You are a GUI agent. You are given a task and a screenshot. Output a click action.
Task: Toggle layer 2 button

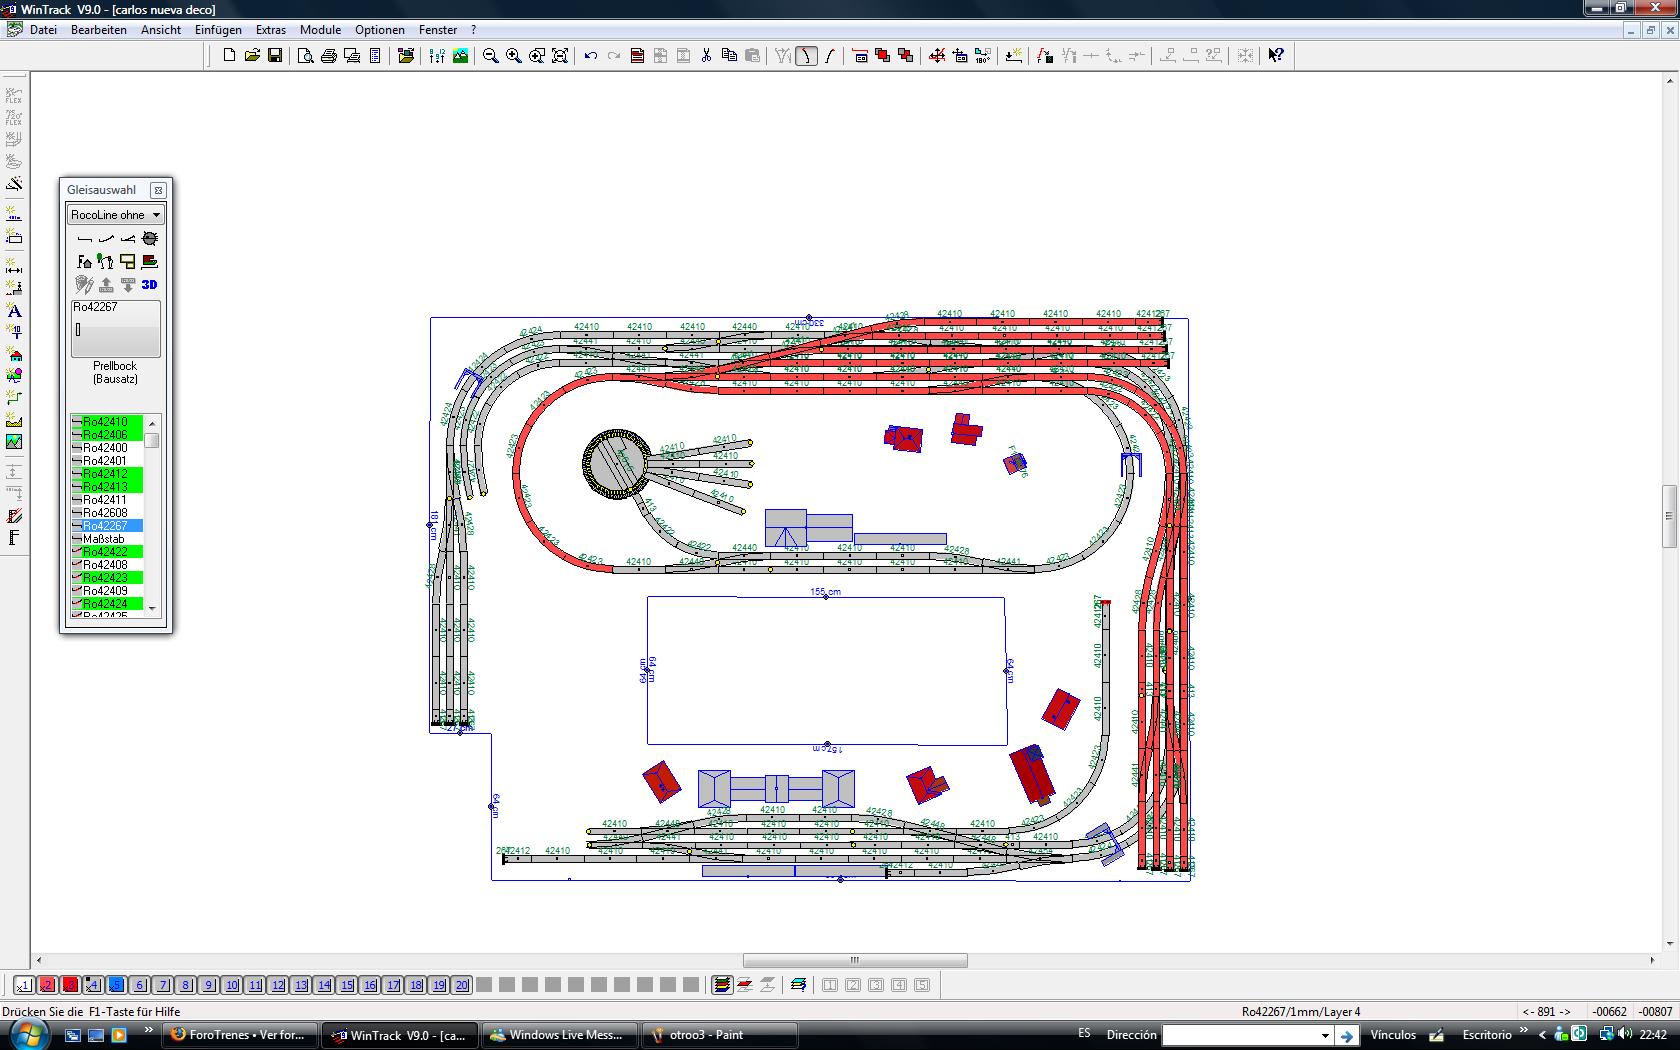click(47, 985)
